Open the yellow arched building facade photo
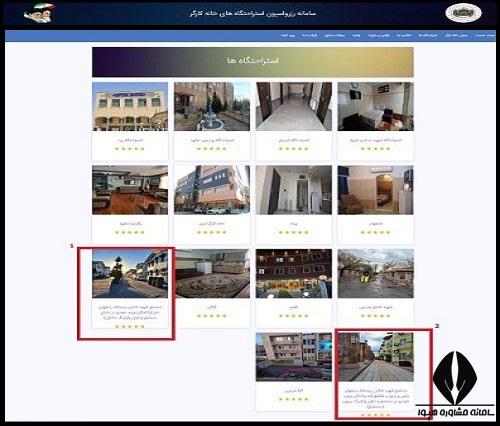Image resolution: width=500 pixels, height=426 pixels. click(130, 106)
